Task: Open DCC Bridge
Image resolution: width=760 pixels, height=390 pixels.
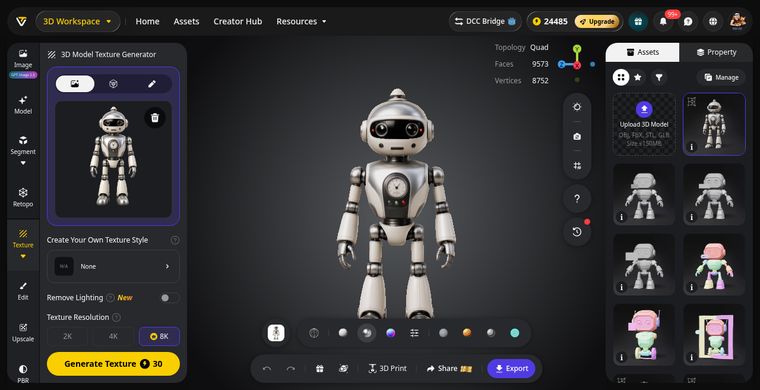Action: [x=485, y=21]
